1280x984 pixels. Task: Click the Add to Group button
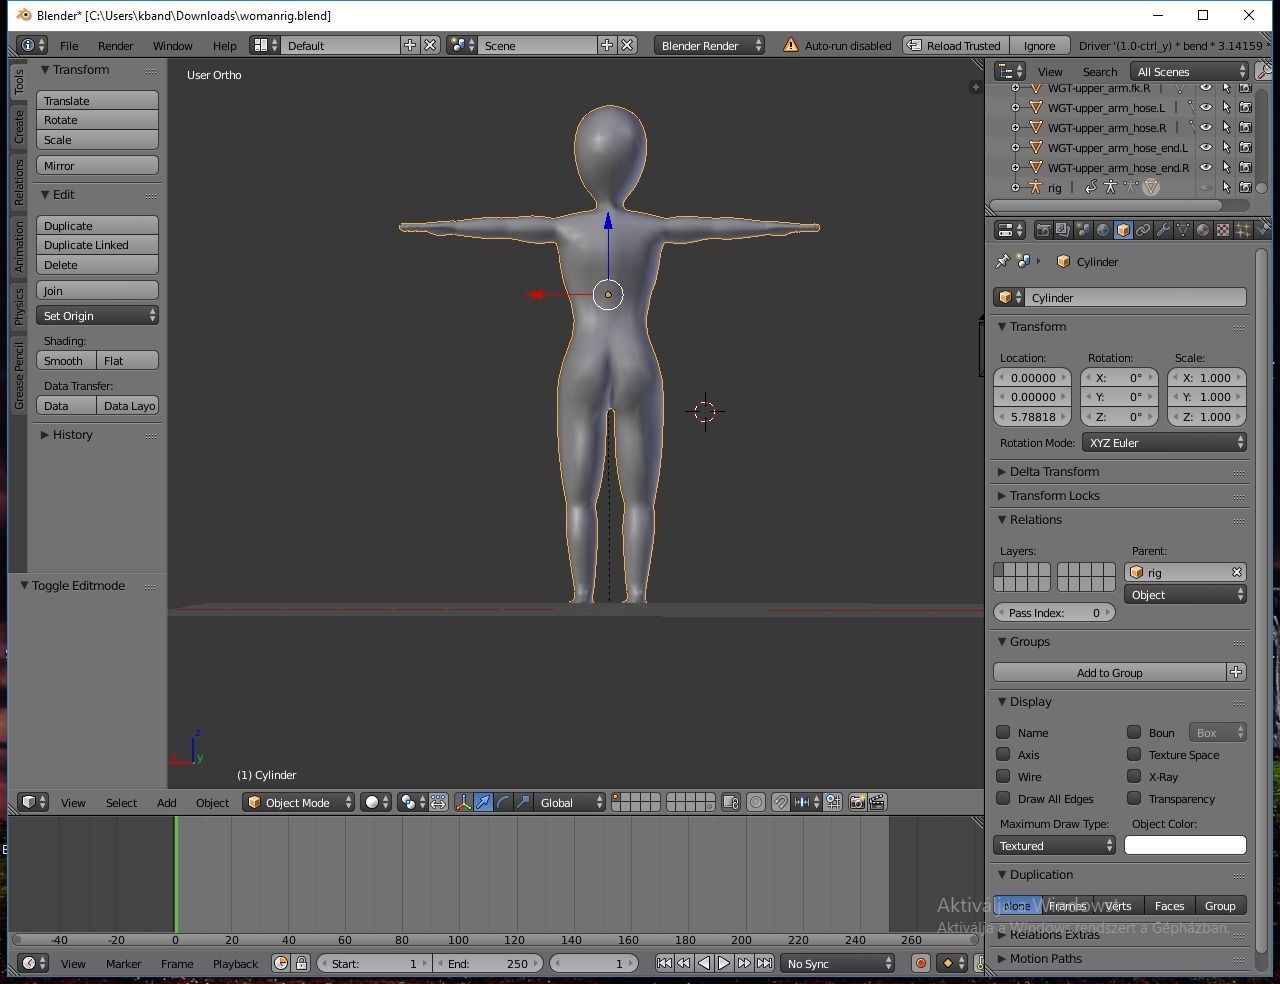[1109, 672]
